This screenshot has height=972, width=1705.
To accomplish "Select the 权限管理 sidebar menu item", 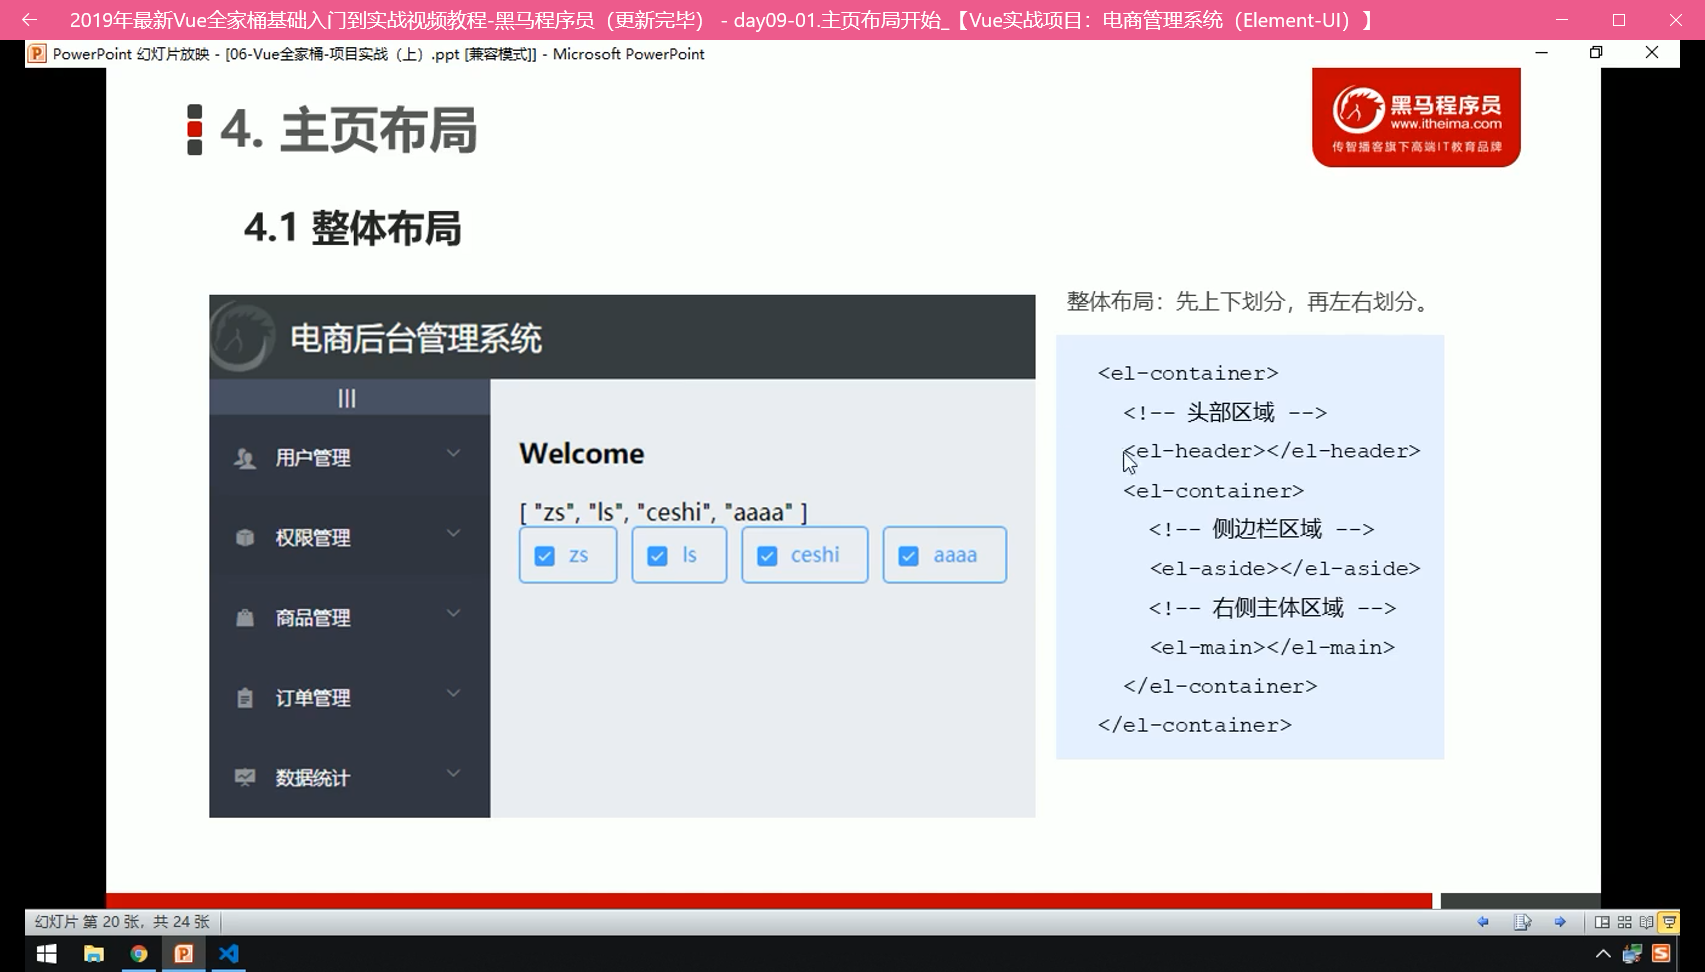I will point(313,538).
